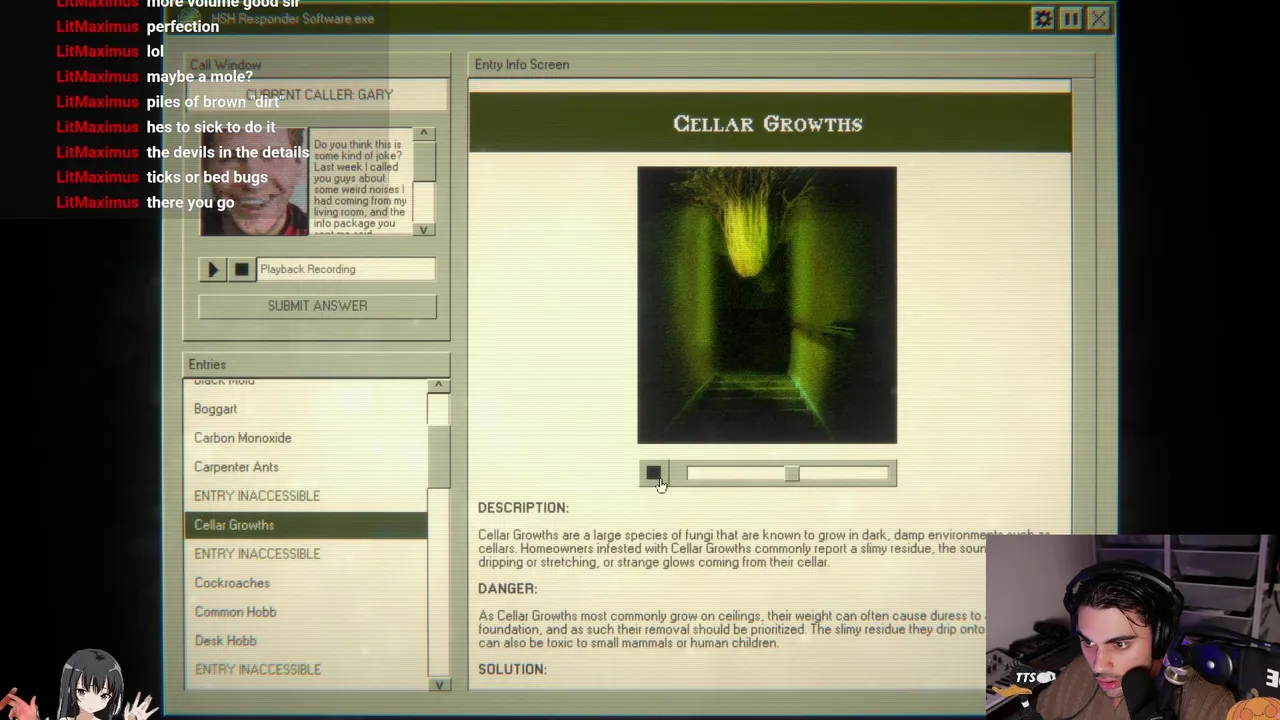The image size is (1280, 720).
Task: Click the caller transcript scrollbar thumb
Action: click(x=424, y=163)
